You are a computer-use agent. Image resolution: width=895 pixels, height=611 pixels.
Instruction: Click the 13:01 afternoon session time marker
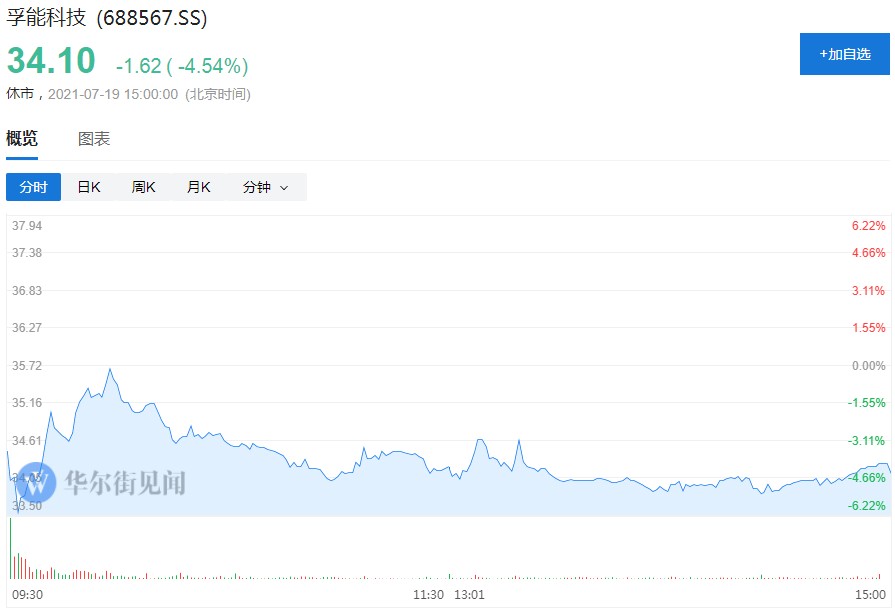pyautogui.click(x=469, y=595)
